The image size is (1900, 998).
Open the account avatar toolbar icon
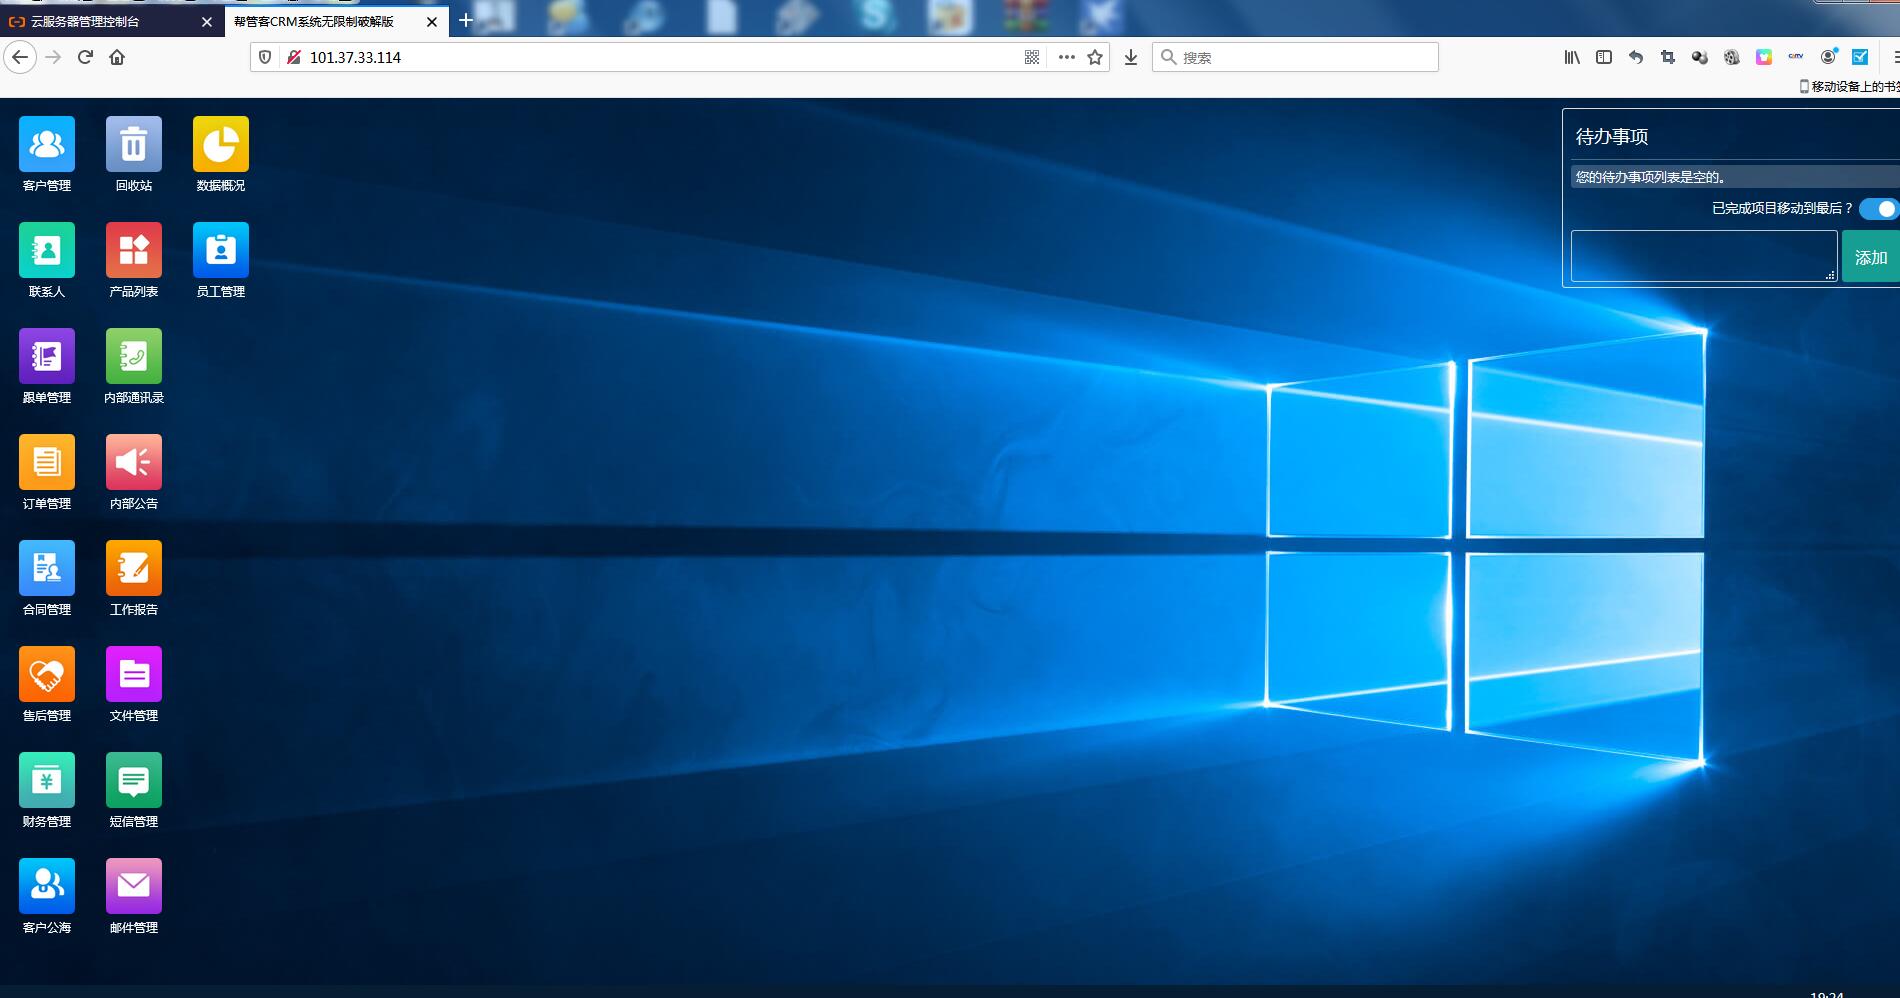click(1828, 57)
